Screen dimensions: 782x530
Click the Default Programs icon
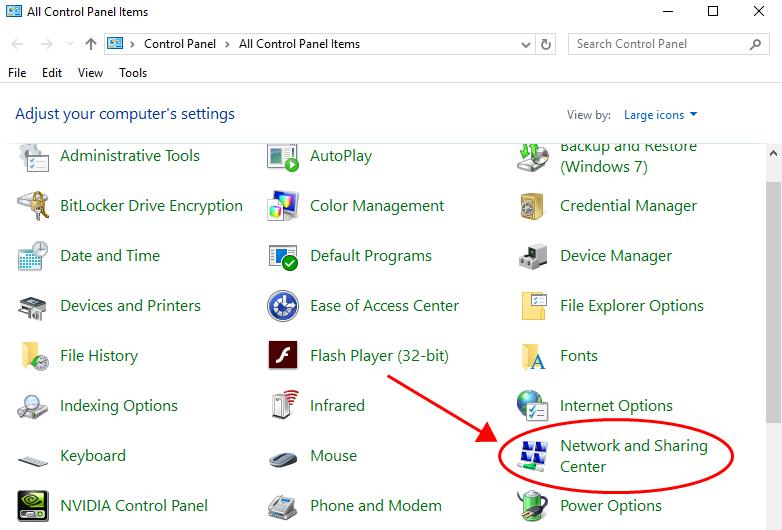(283, 257)
